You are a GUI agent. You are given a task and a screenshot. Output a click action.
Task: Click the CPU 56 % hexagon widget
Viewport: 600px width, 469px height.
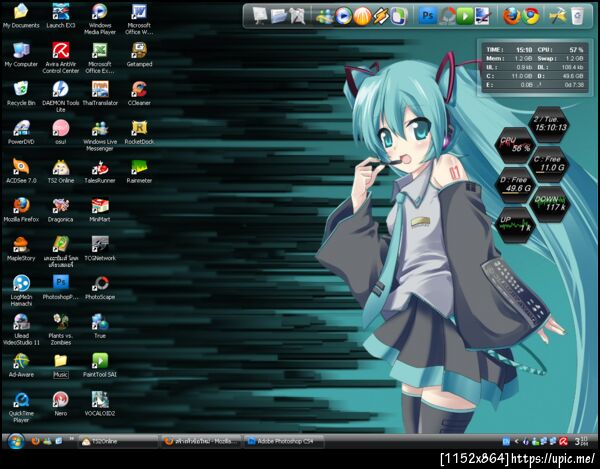tap(515, 145)
